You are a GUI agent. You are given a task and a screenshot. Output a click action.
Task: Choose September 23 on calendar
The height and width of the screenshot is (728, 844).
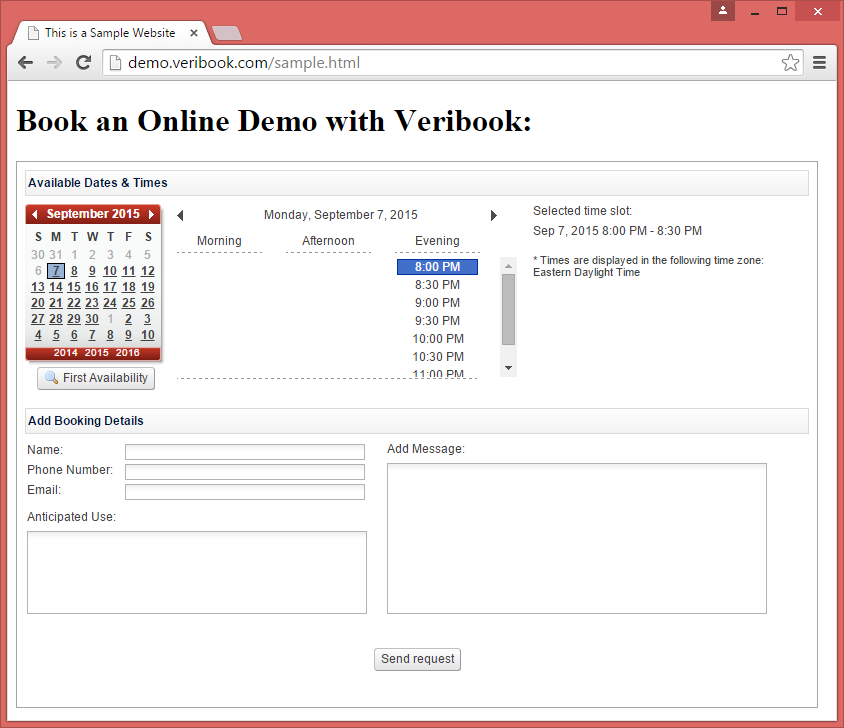(x=92, y=303)
